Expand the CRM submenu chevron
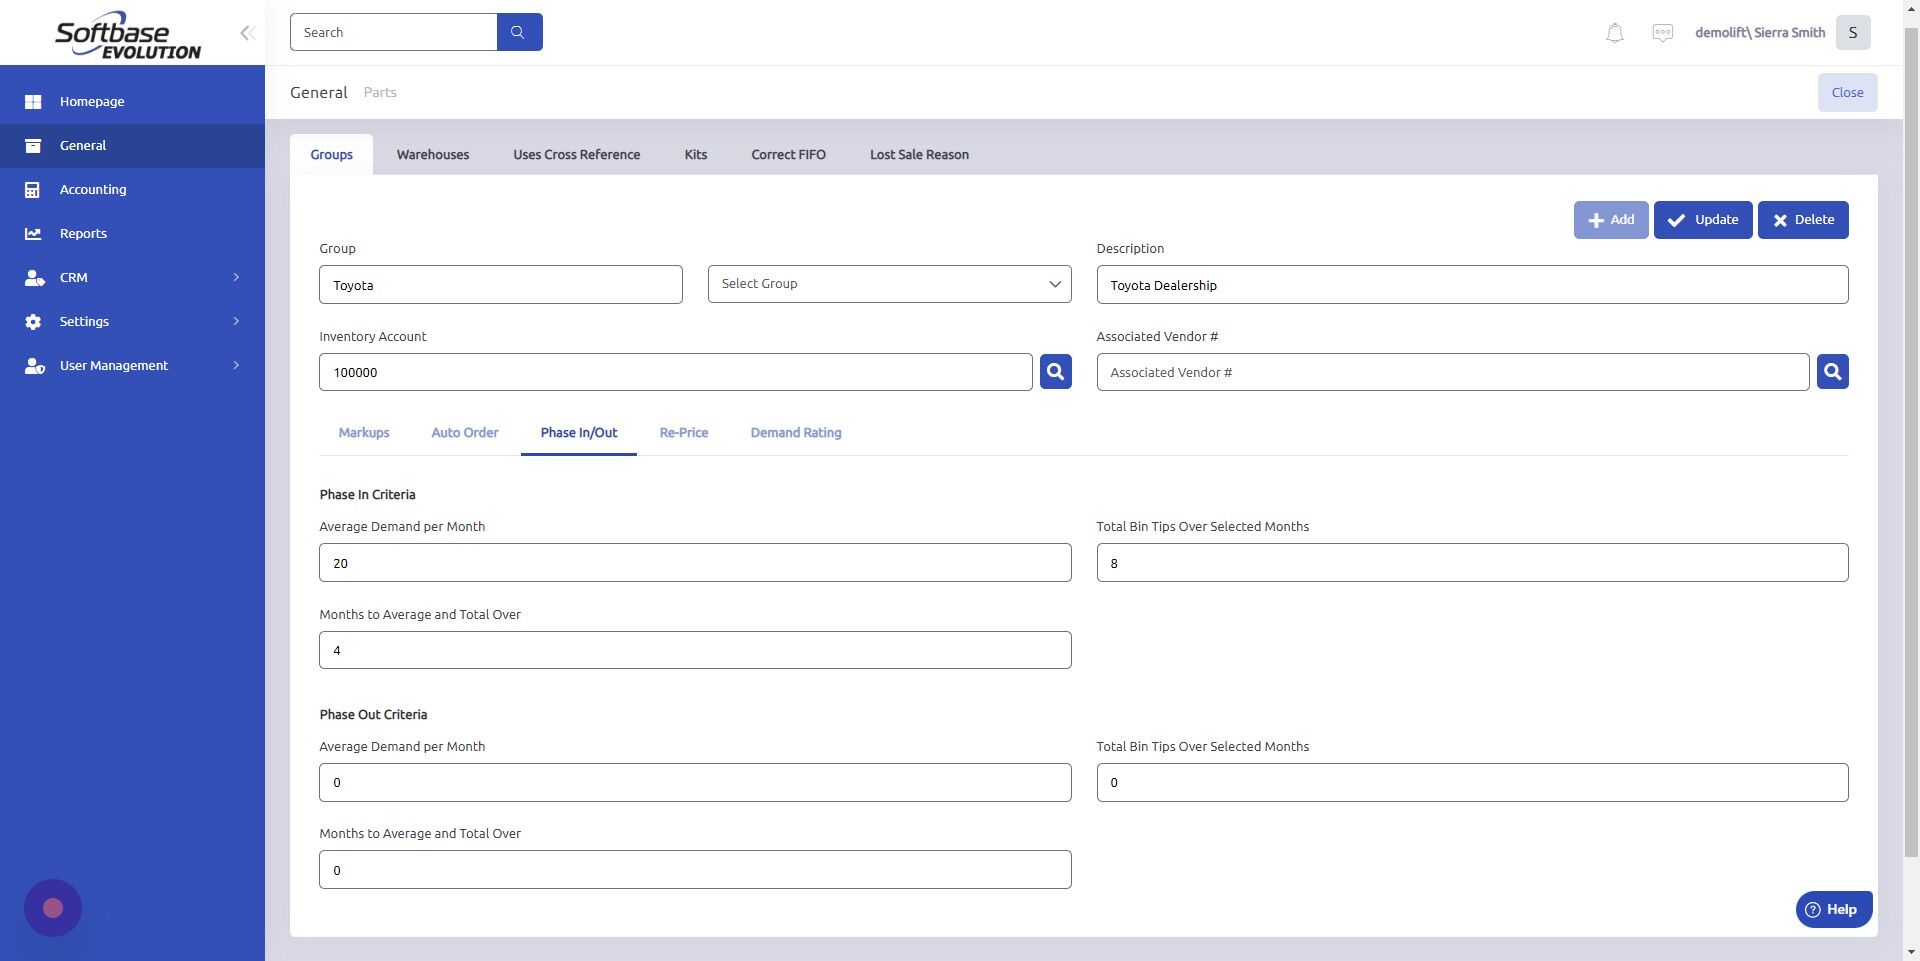The image size is (1920, 961). click(236, 277)
